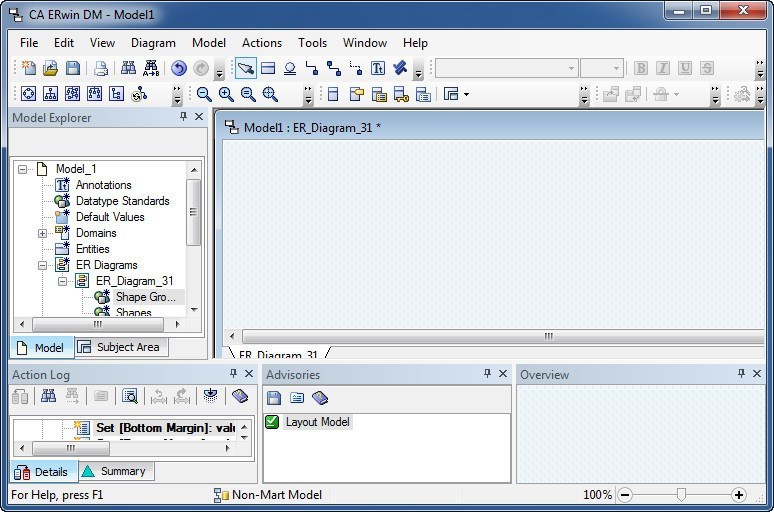The height and width of the screenshot is (512, 774).
Task: Switch to the Subject Area tab
Action: tap(119, 347)
